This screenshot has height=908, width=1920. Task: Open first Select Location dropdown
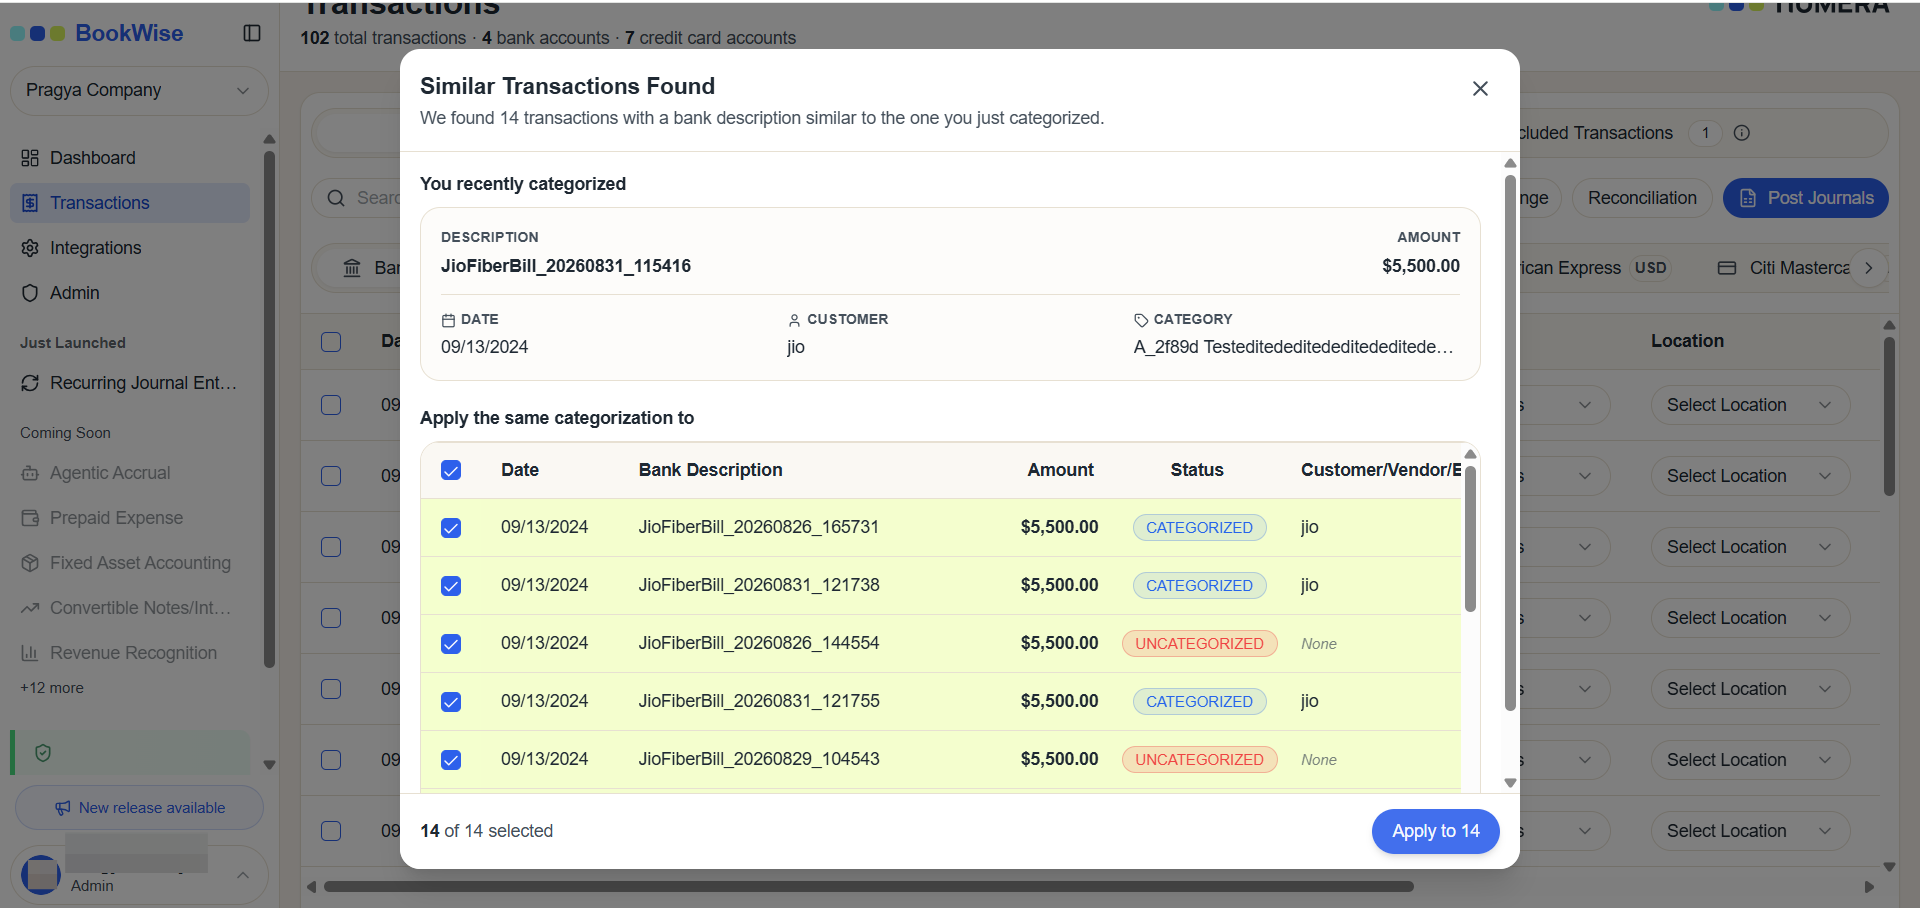coord(1750,405)
